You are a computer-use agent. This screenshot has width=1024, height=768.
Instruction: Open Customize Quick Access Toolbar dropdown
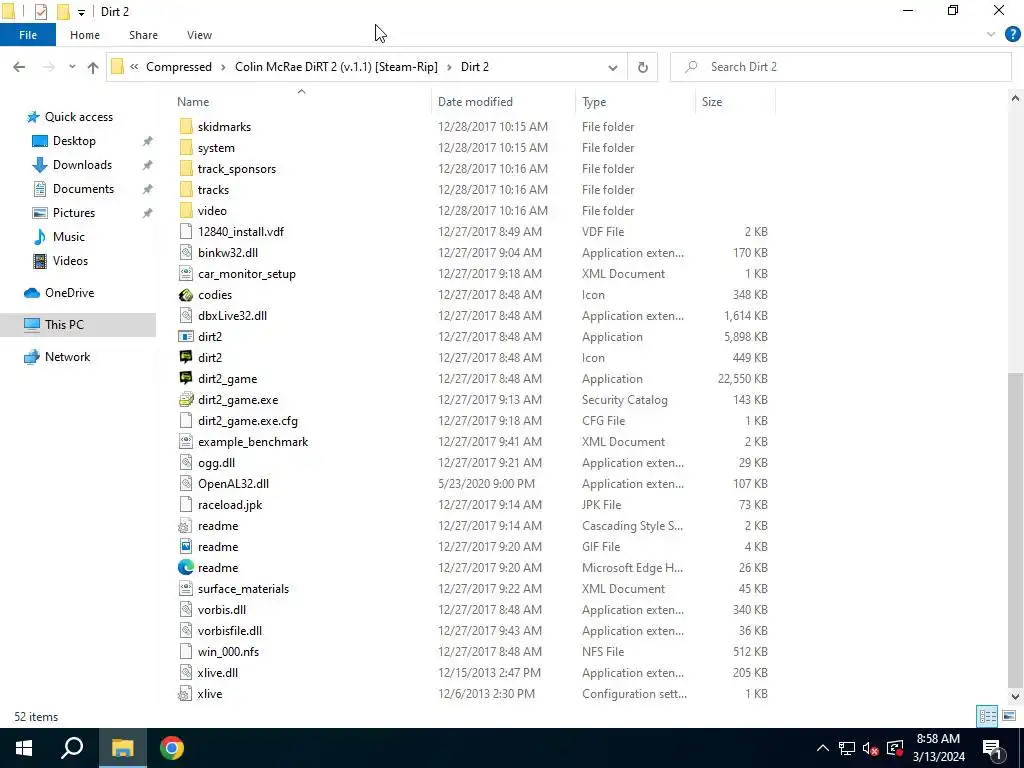81,12
